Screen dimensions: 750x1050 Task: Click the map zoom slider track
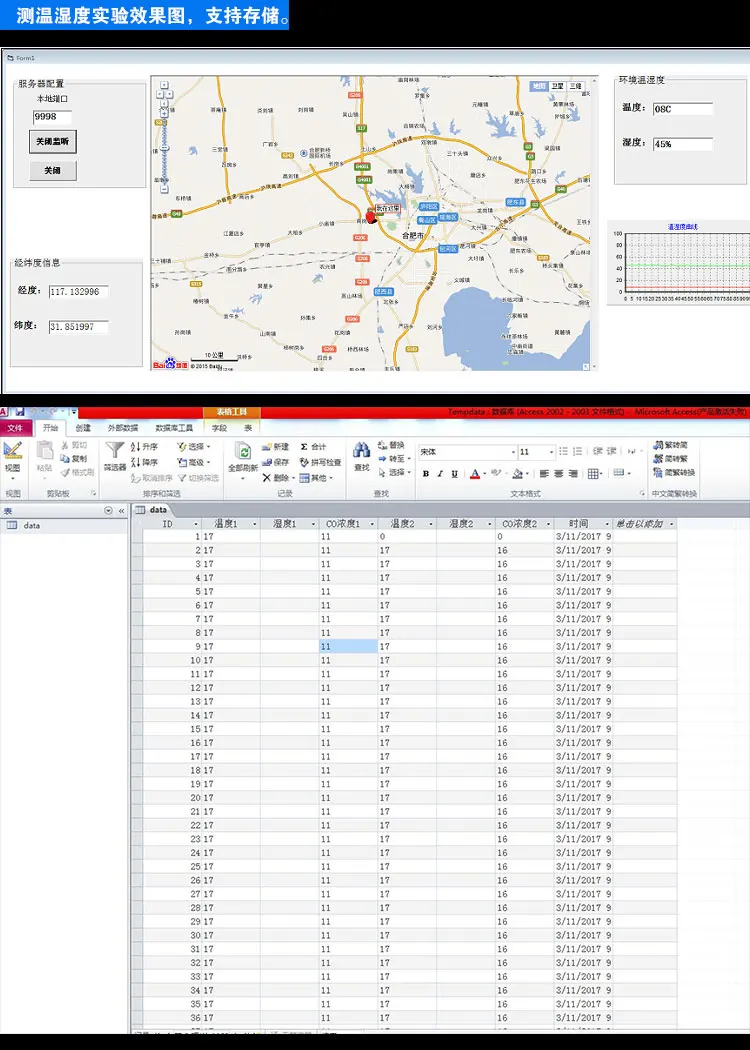tap(164, 151)
